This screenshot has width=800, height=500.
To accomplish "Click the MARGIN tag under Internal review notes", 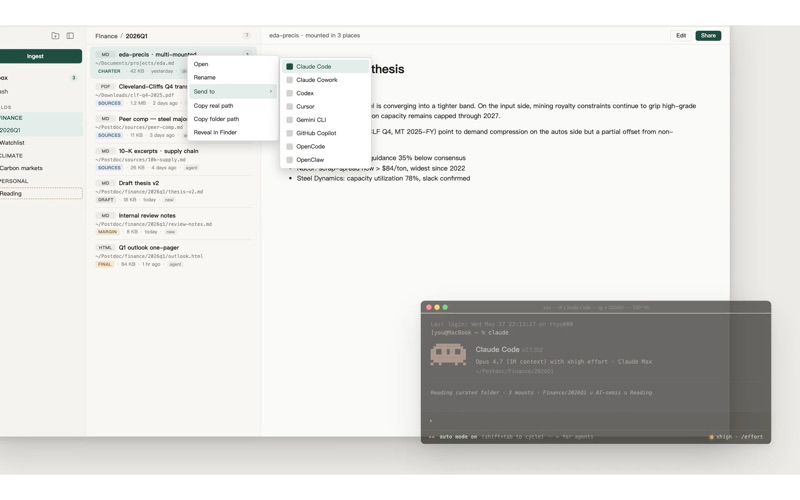I will pyautogui.click(x=107, y=232).
